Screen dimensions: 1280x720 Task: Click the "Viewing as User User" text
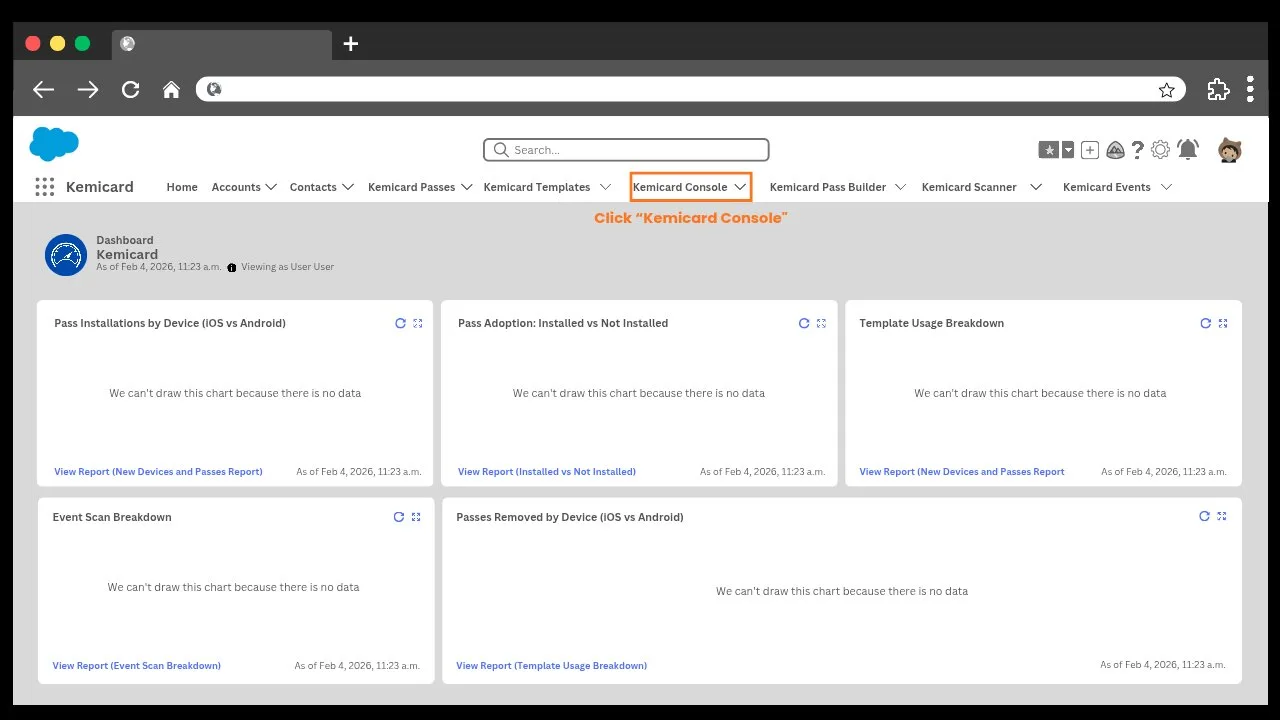click(x=288, y=268)
